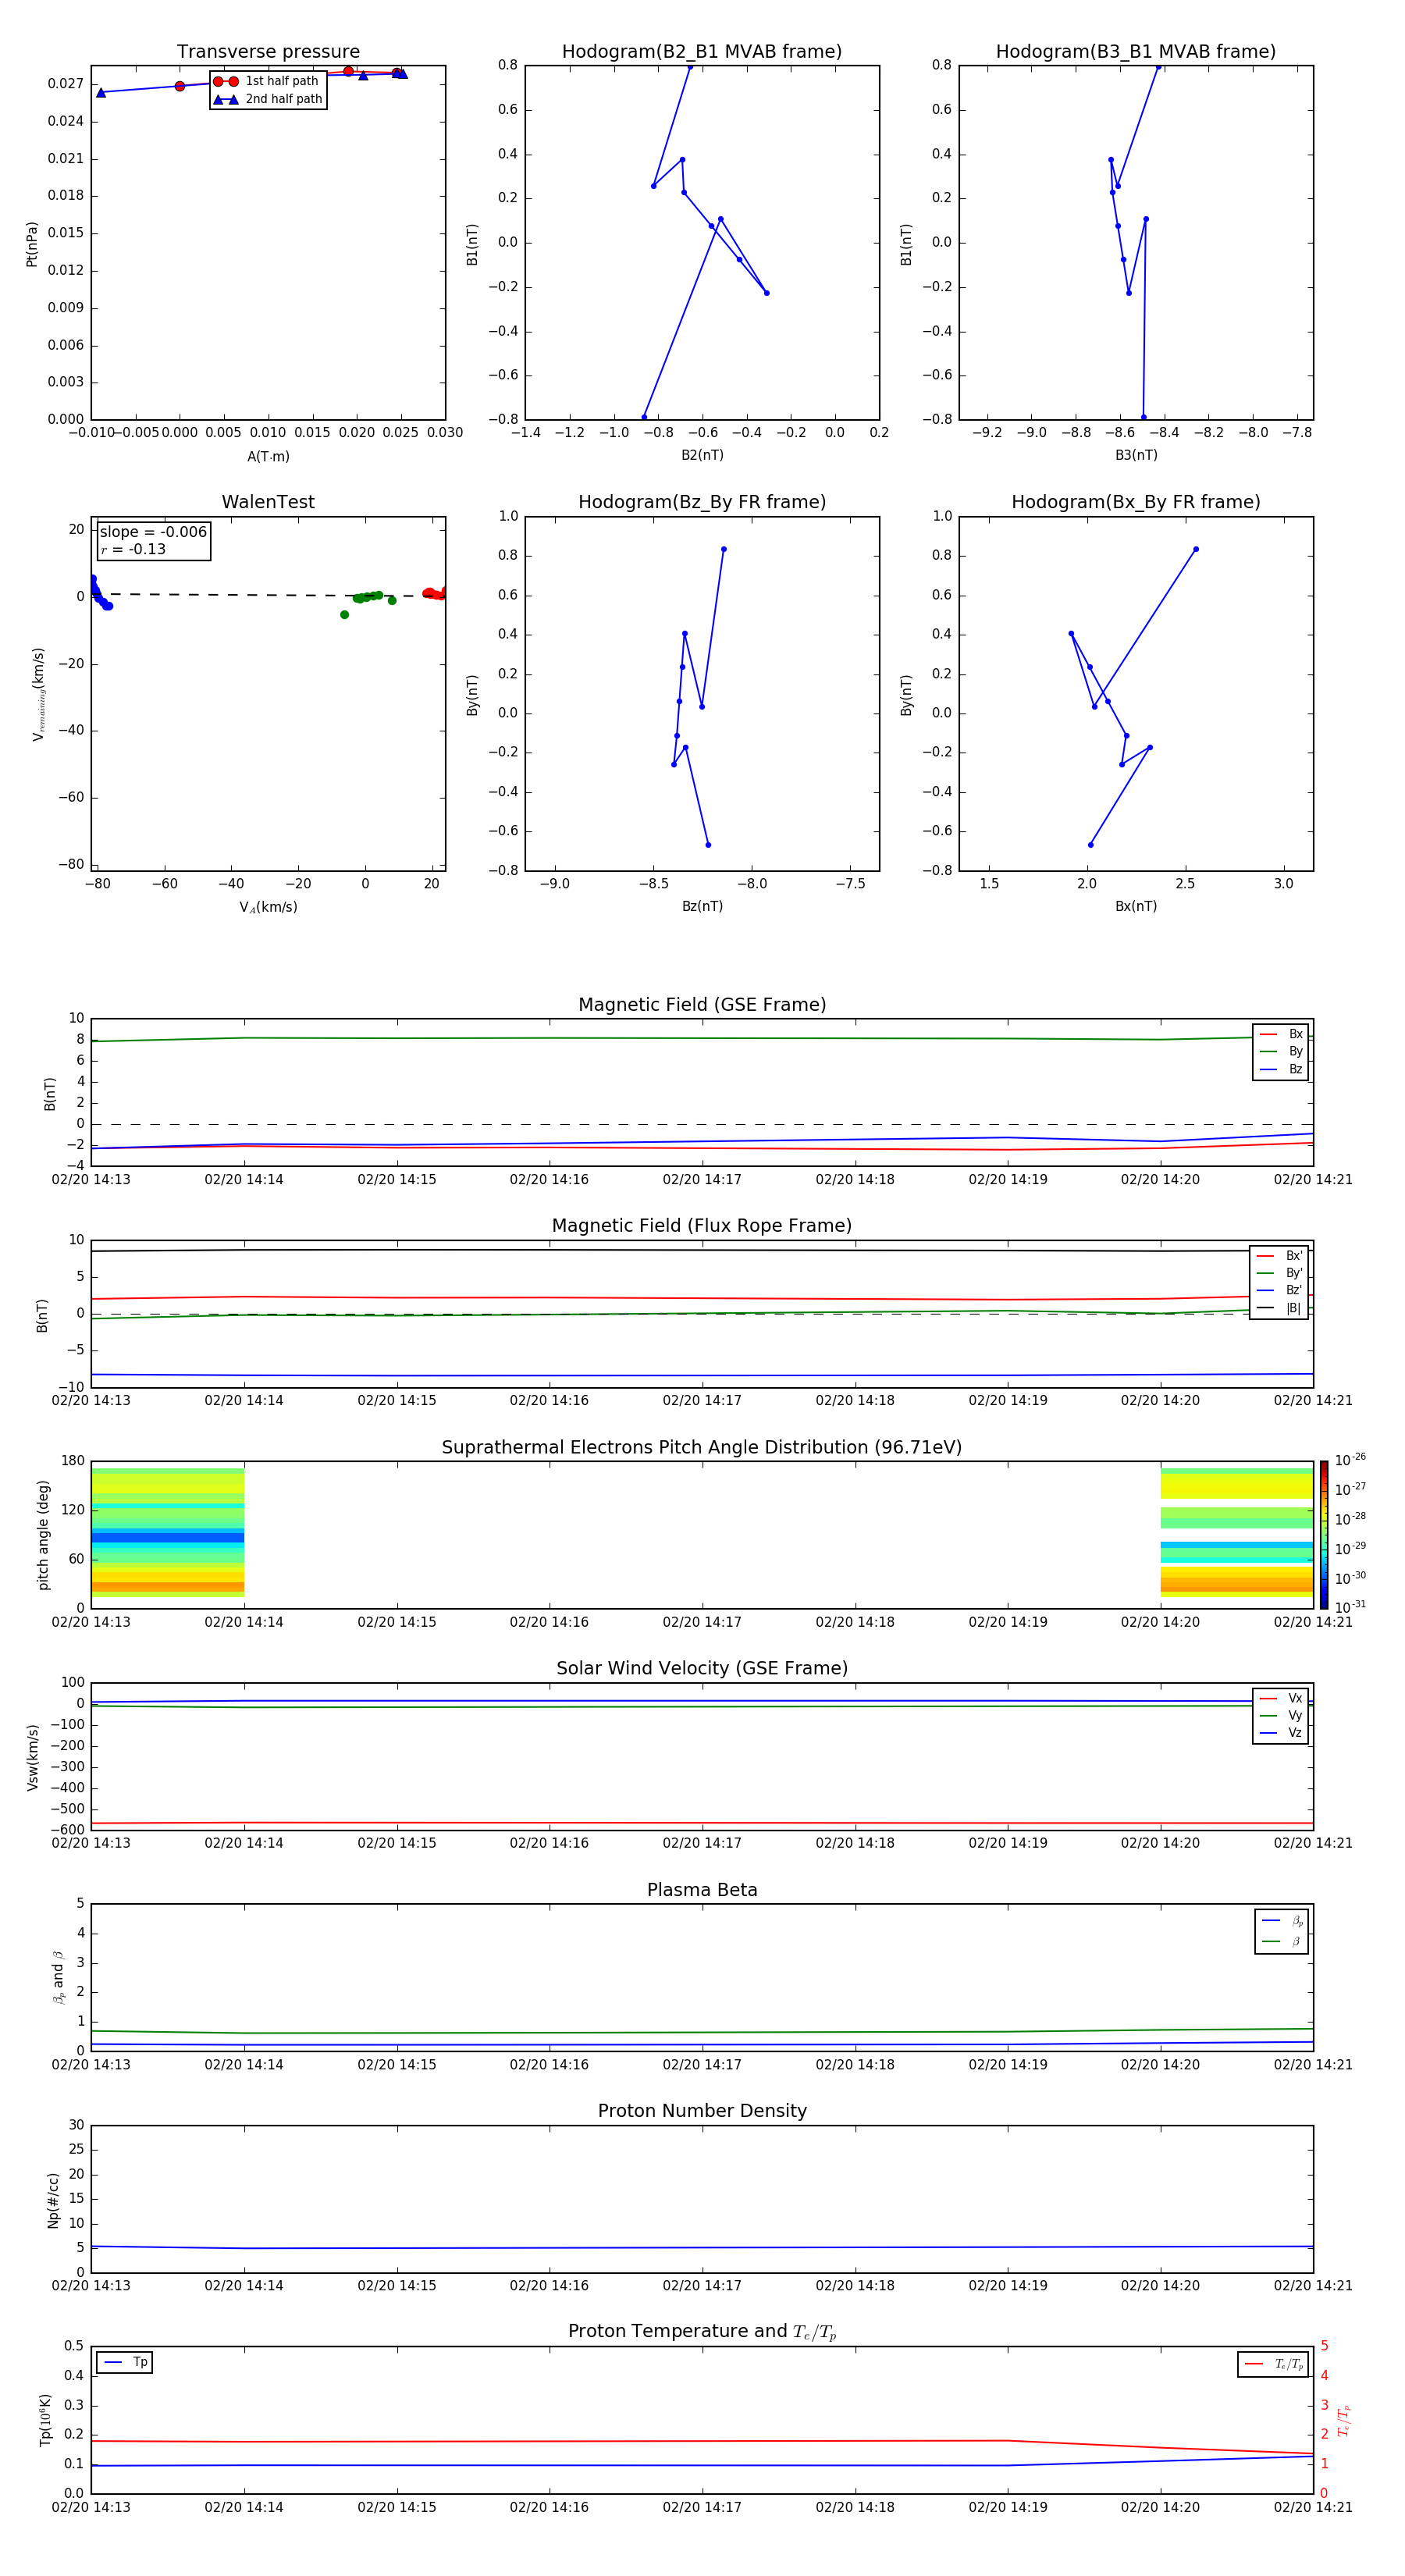Click the Transverse pressure plot title
Viewport: 1405px width, 2576px height.
(x=268, y=52)
